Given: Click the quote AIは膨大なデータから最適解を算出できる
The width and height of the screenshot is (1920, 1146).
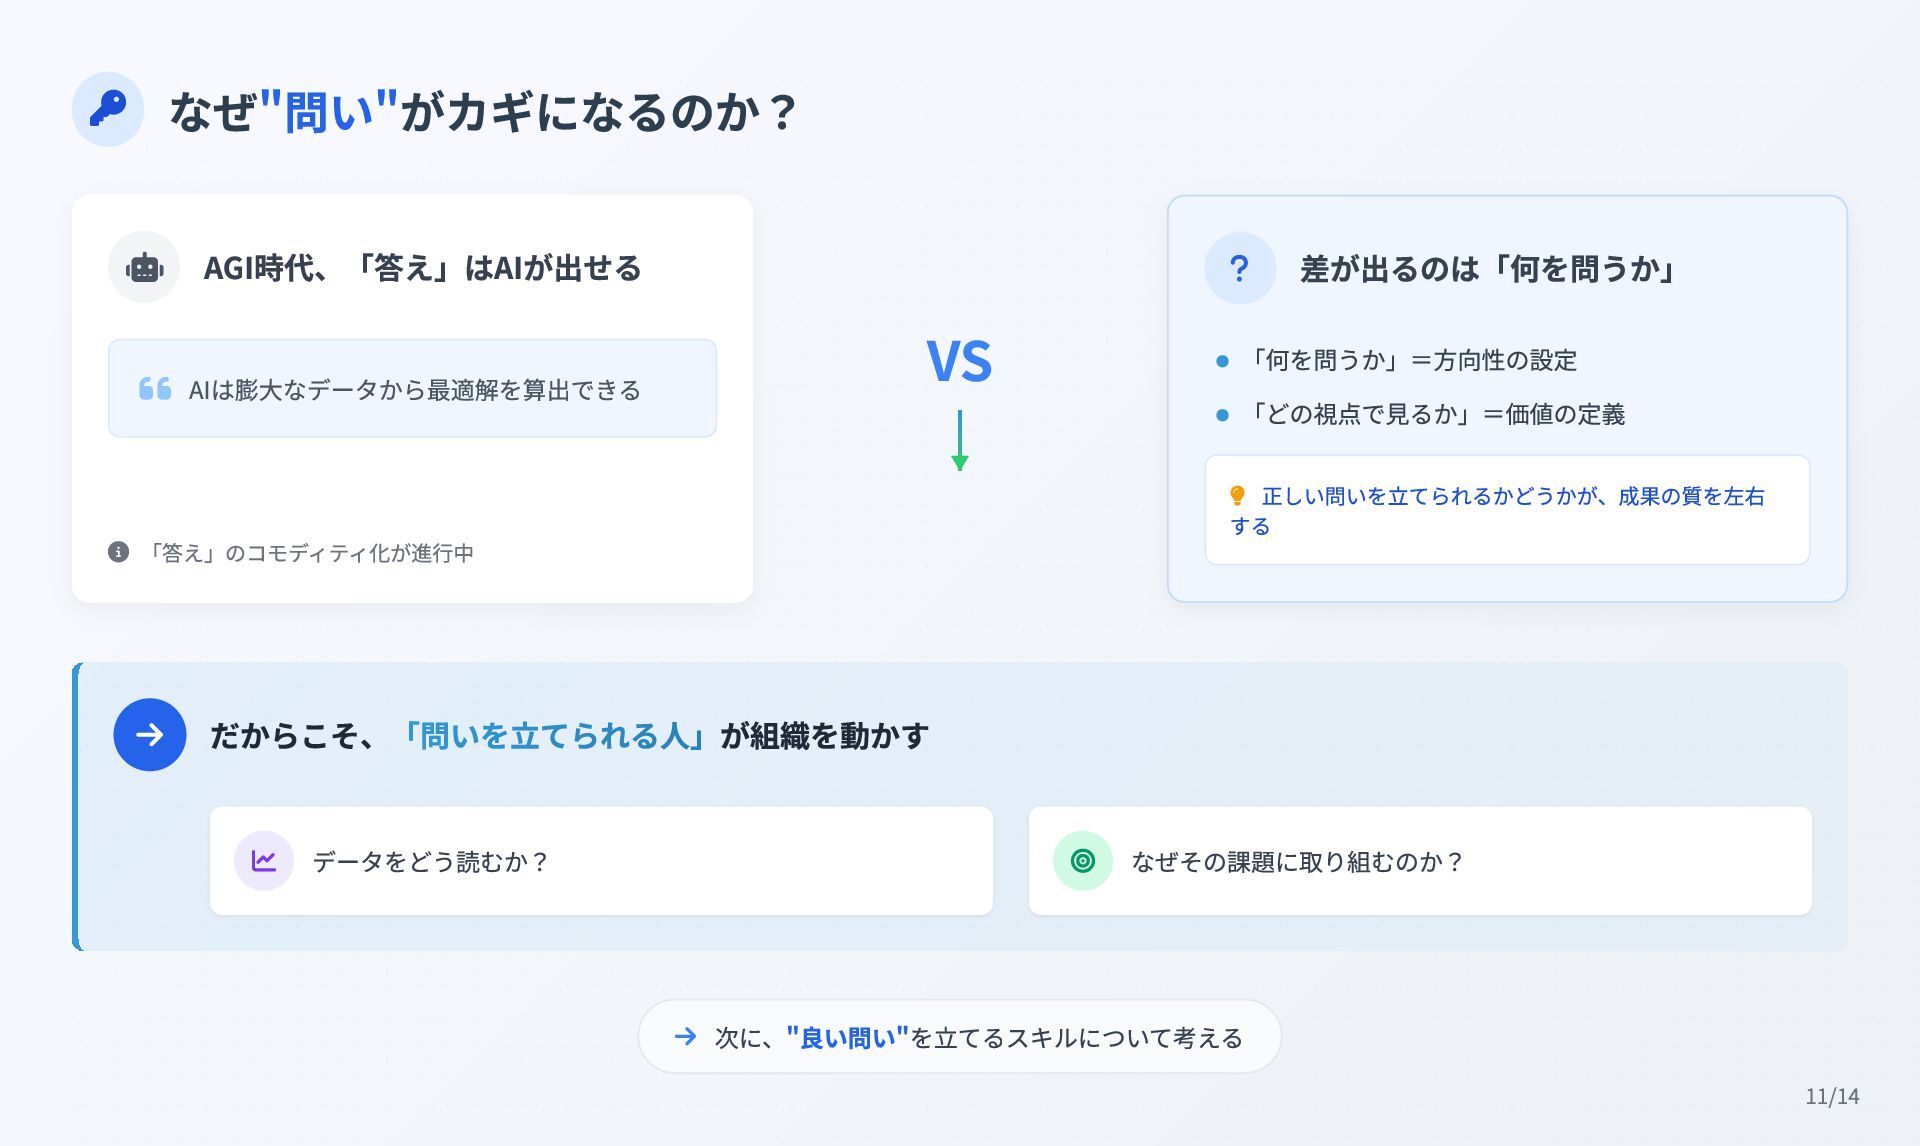Looking at the screenshot, I should click(414, 390).
